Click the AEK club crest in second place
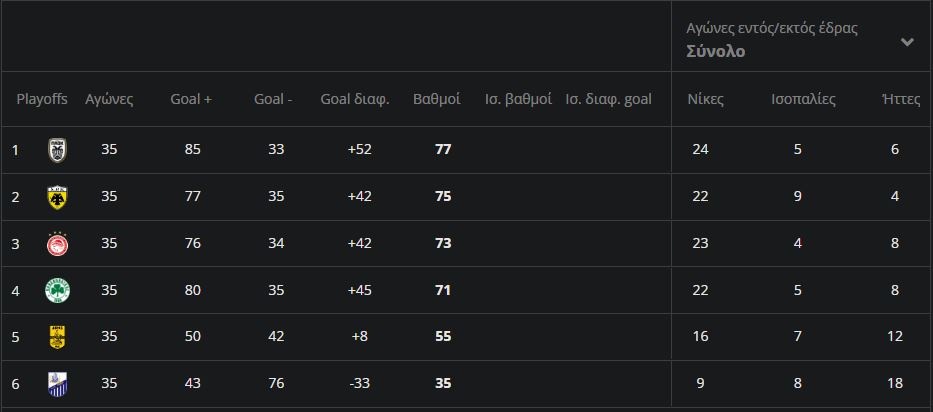The width and height of the screenshot is (933, 412). click(x=57, y=197)
